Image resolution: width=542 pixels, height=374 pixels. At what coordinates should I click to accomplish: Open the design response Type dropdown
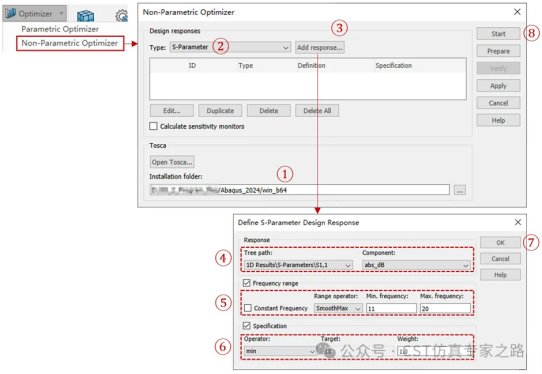[x=230, y=47]
